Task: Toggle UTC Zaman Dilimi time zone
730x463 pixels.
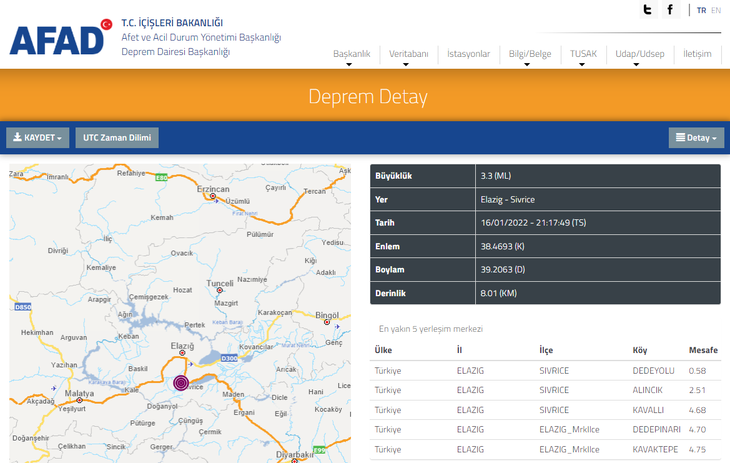Action: [117, 138]
